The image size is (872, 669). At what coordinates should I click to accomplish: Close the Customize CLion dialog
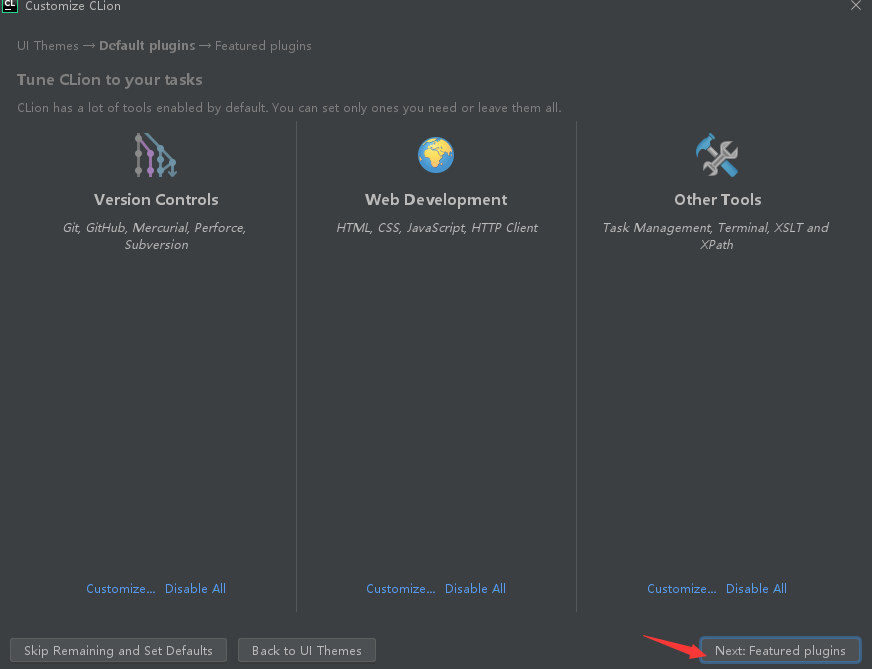pyautogui.click(x=855, y=6)
